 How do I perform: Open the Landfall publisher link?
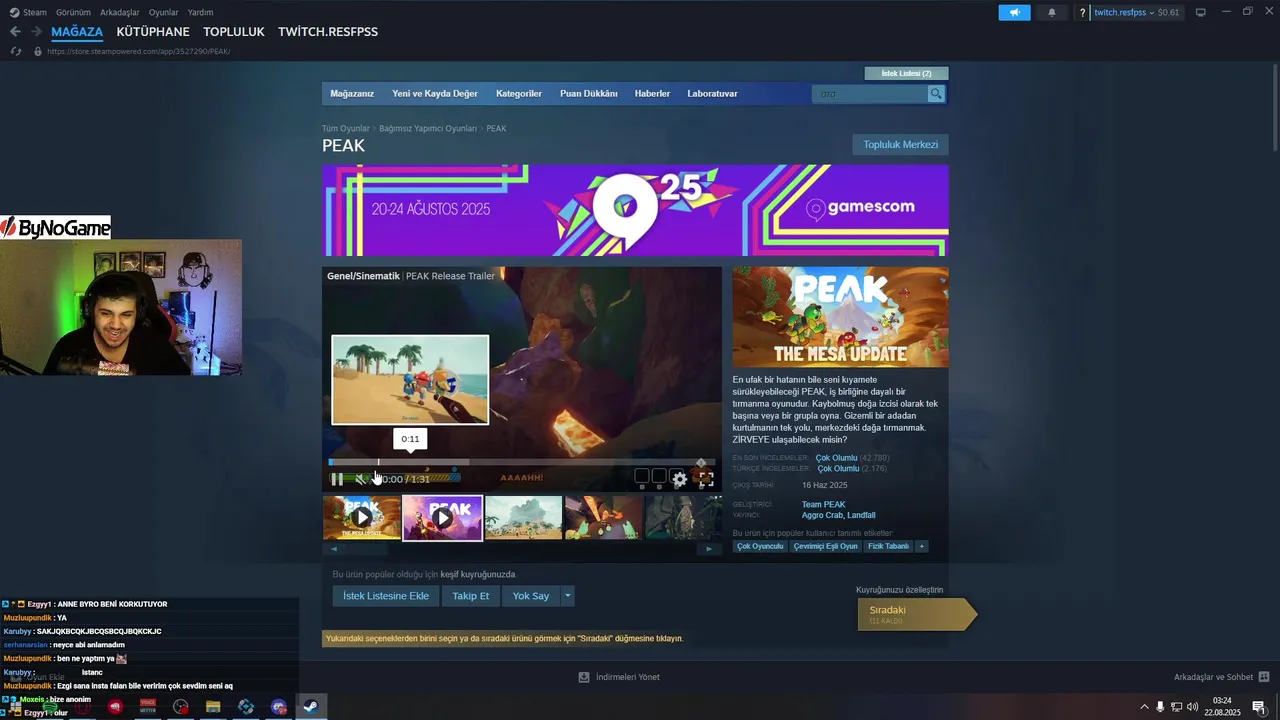[x=862, y=516]
